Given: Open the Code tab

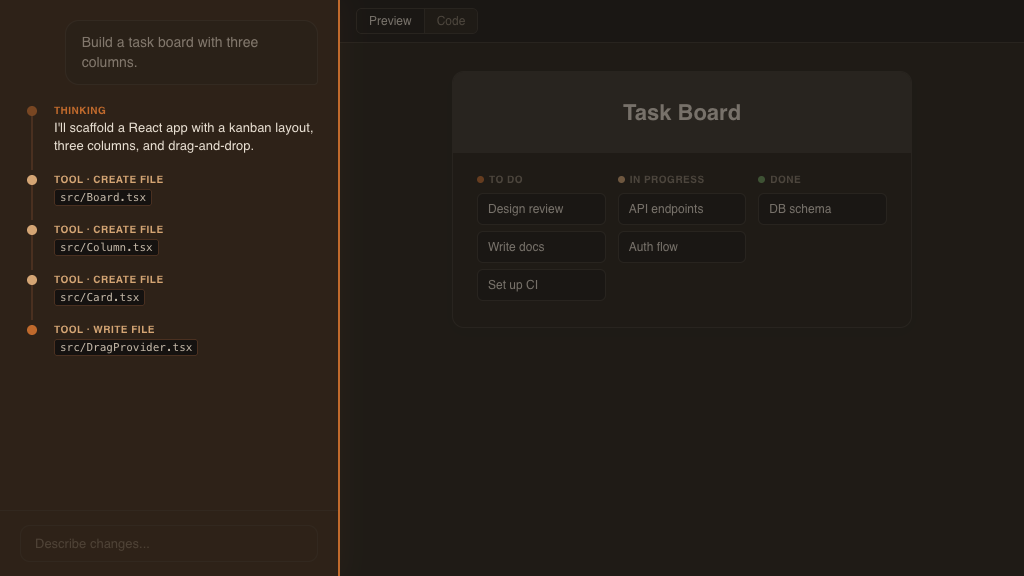Looking at the screenshot, I should tap(451, 20).
